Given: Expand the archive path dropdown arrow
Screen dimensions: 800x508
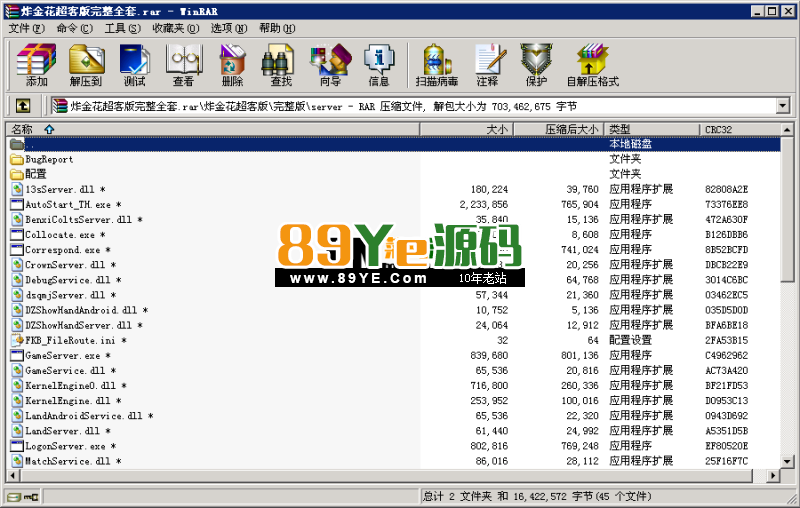Looking at the screenshot, I should [x=783, y=106].
